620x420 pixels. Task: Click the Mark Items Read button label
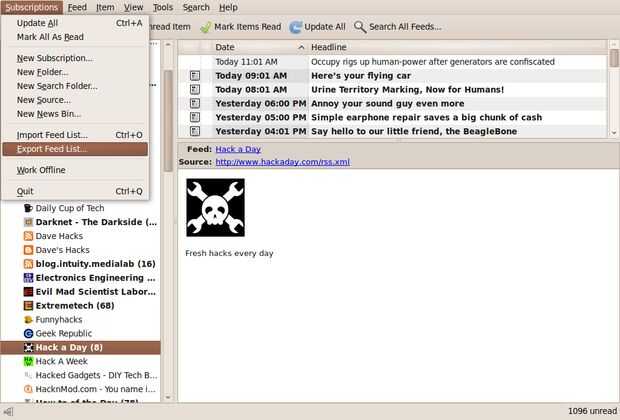[x=248, y=27]
